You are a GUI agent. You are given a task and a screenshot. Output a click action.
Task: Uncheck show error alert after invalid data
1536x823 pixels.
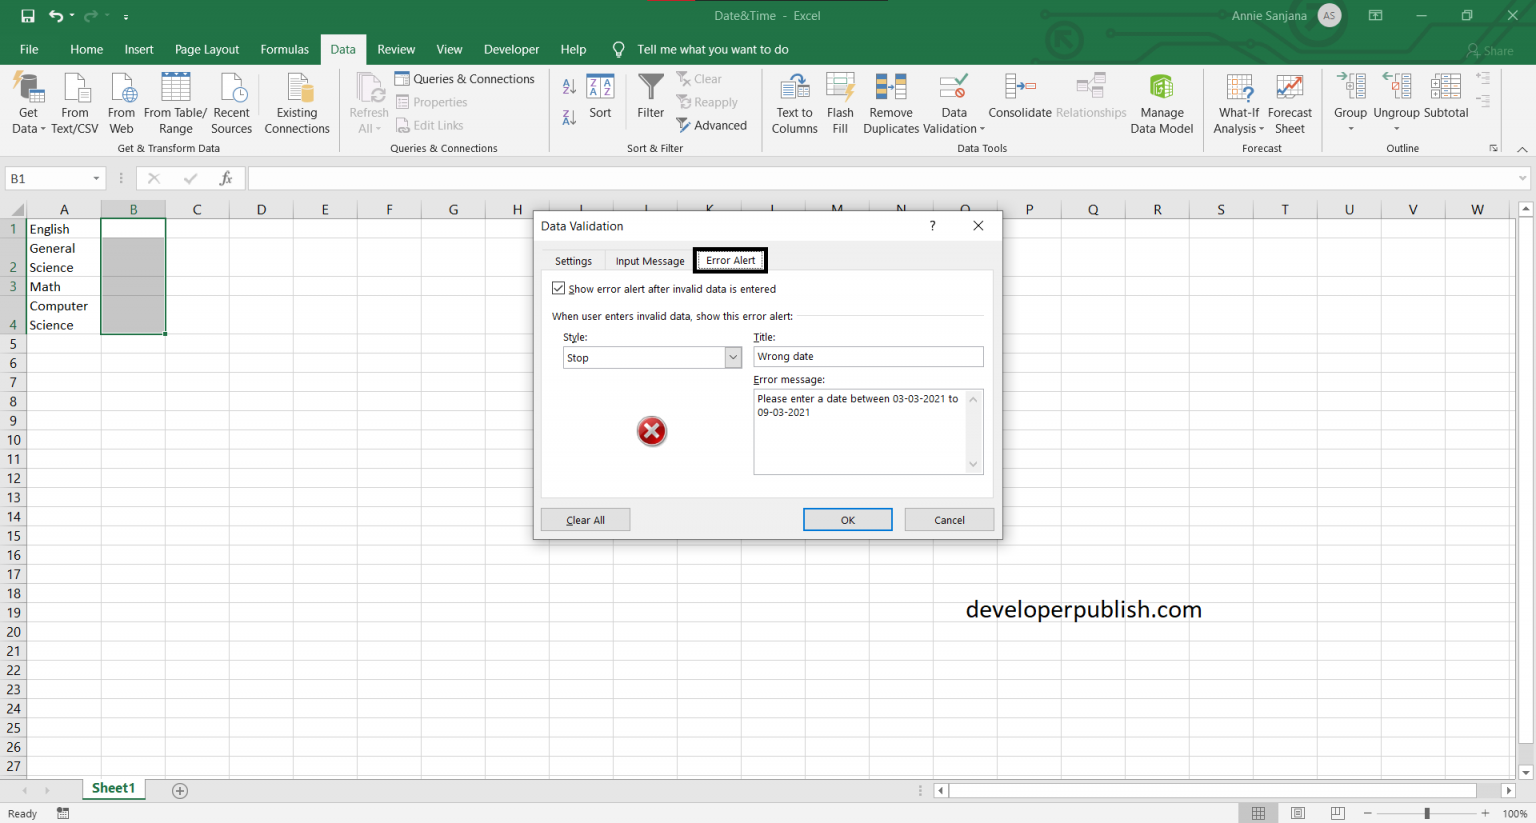click(559, 288)
